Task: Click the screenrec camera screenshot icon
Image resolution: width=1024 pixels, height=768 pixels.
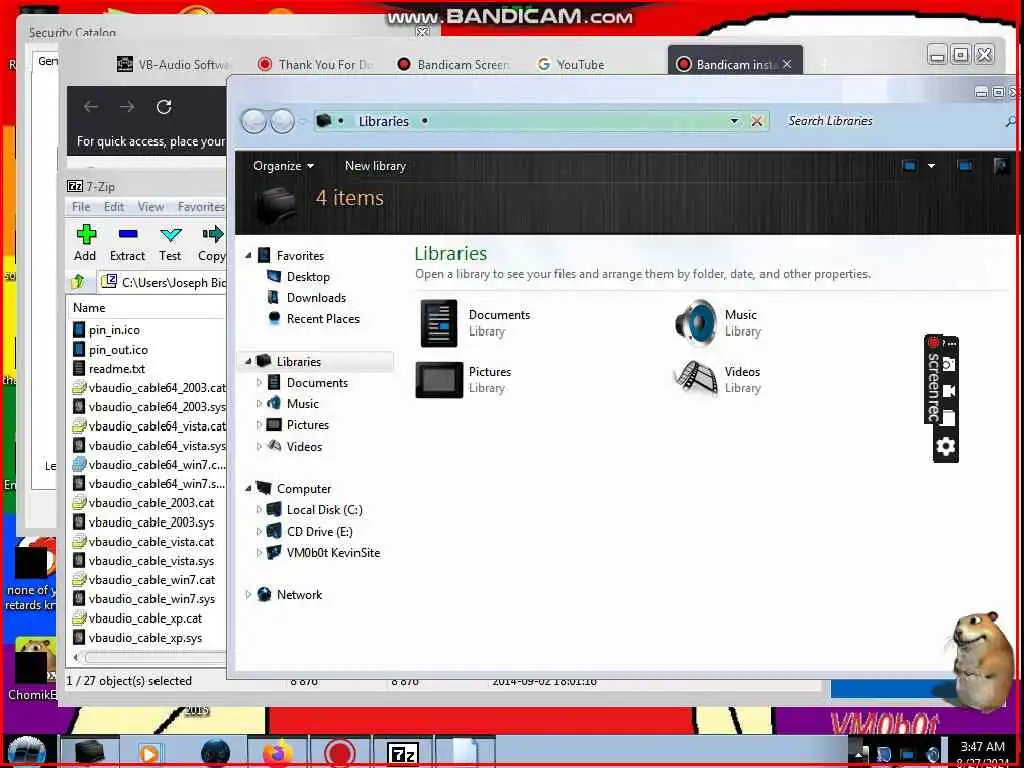Action: [x=948, y=364]
